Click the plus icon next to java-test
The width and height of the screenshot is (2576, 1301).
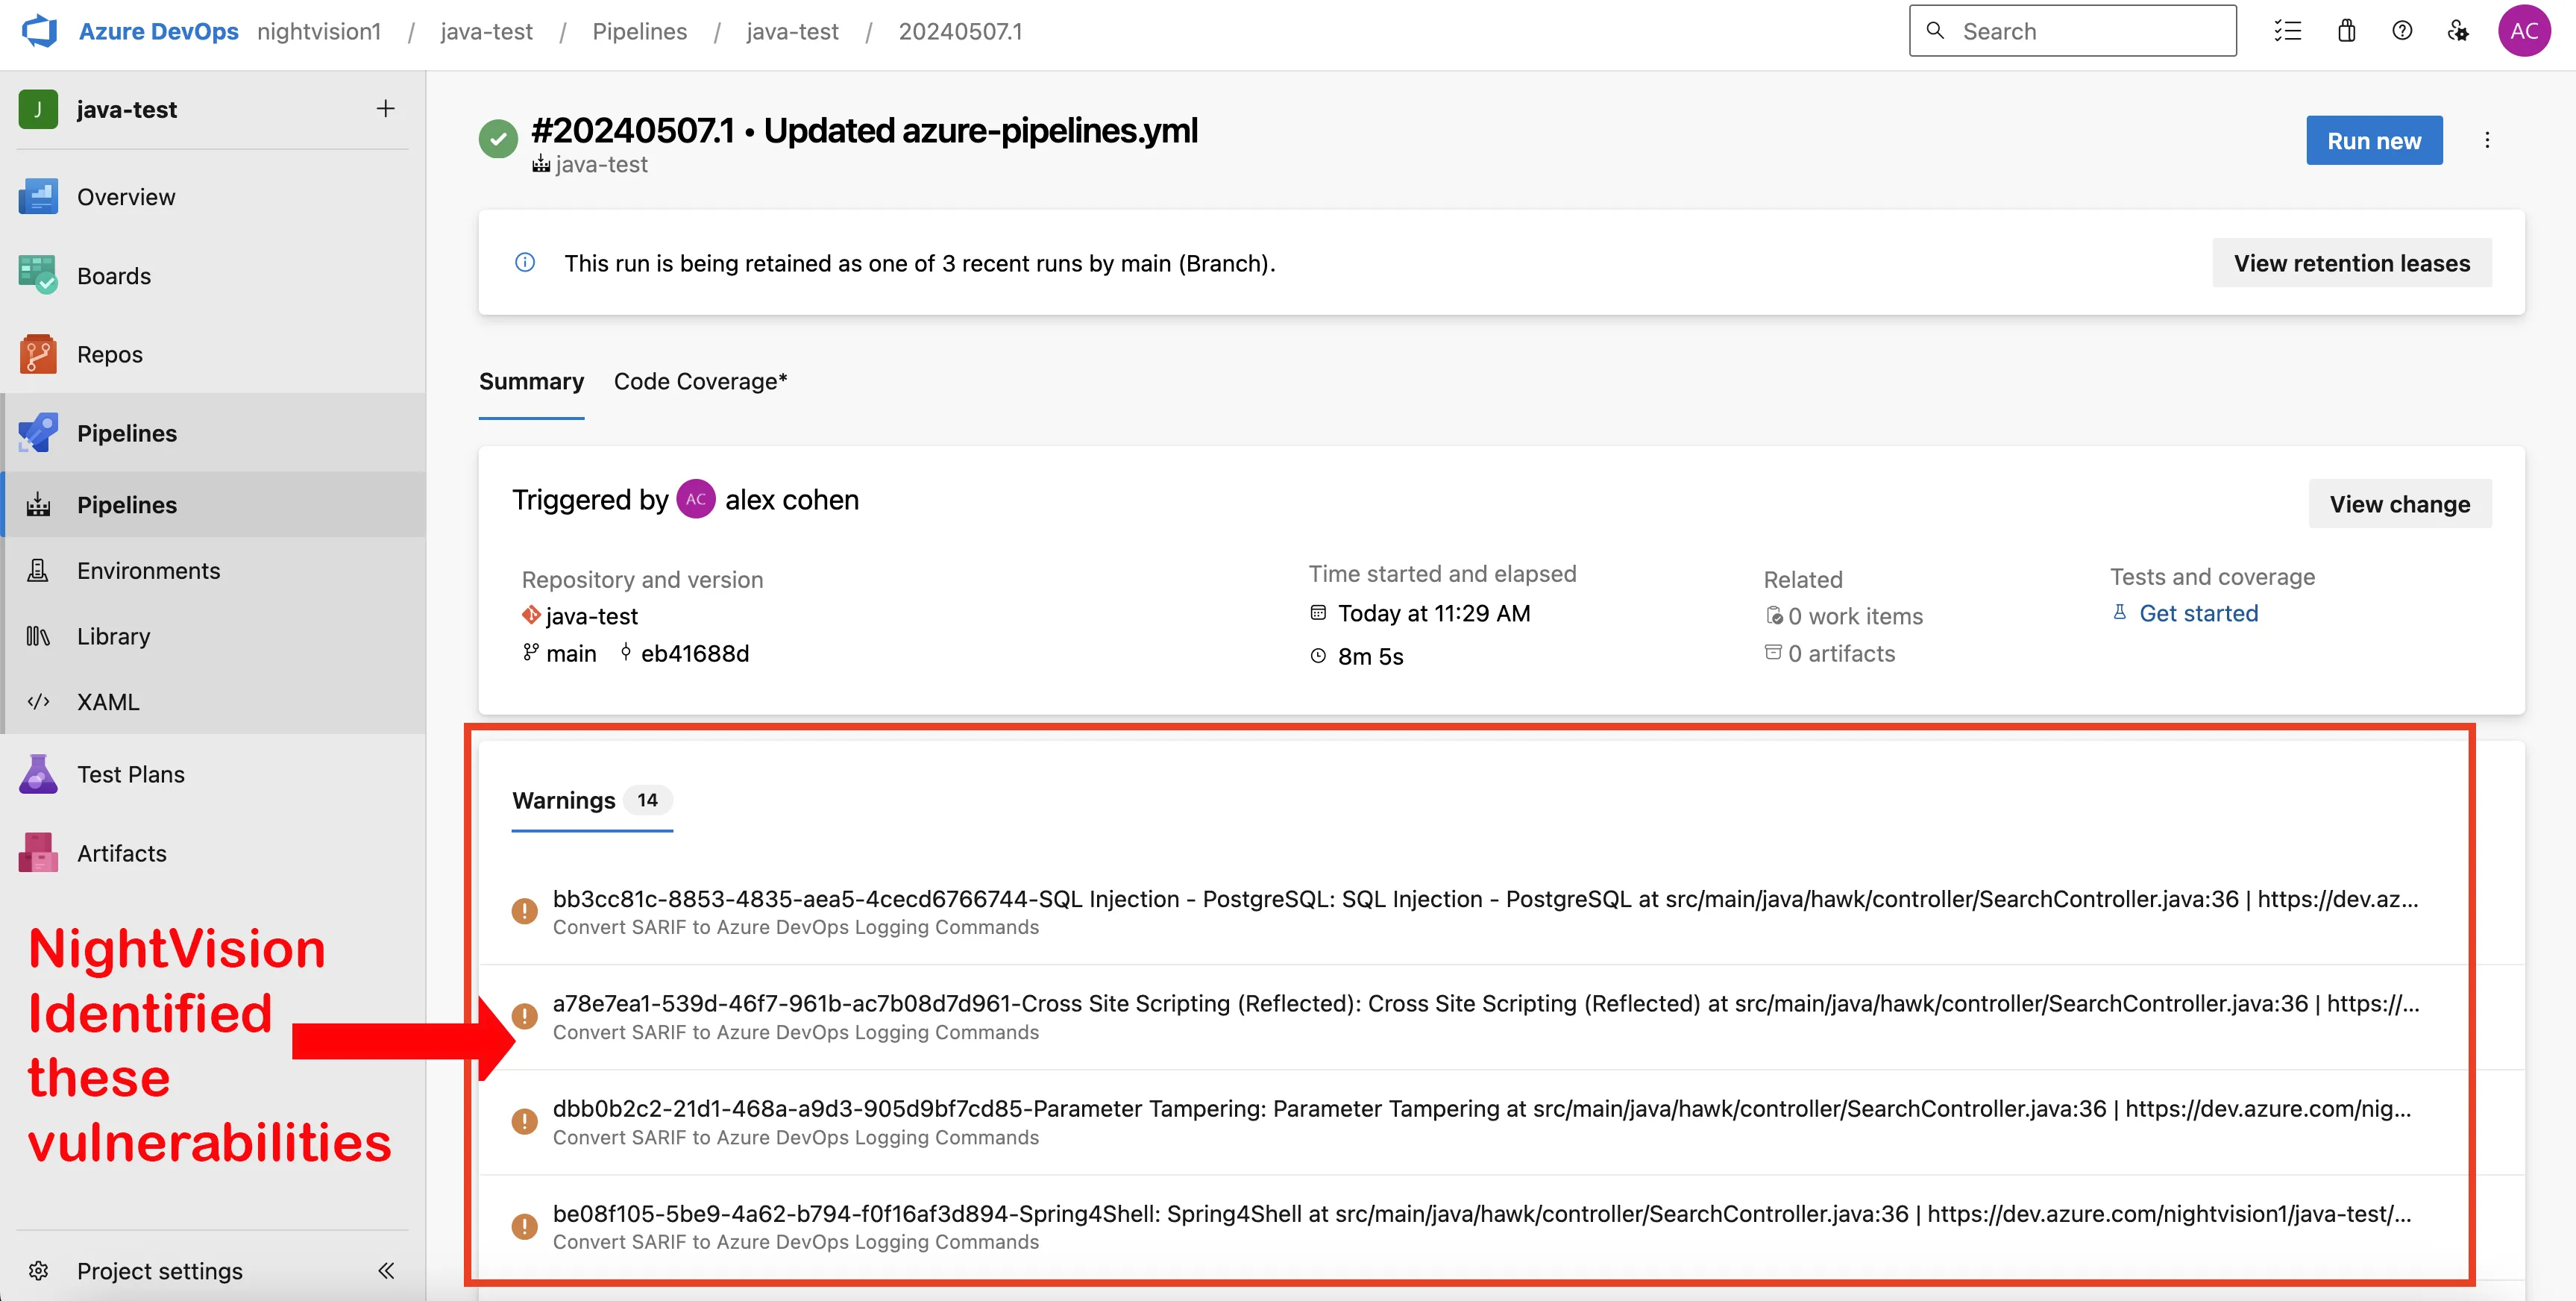[385, 108]
